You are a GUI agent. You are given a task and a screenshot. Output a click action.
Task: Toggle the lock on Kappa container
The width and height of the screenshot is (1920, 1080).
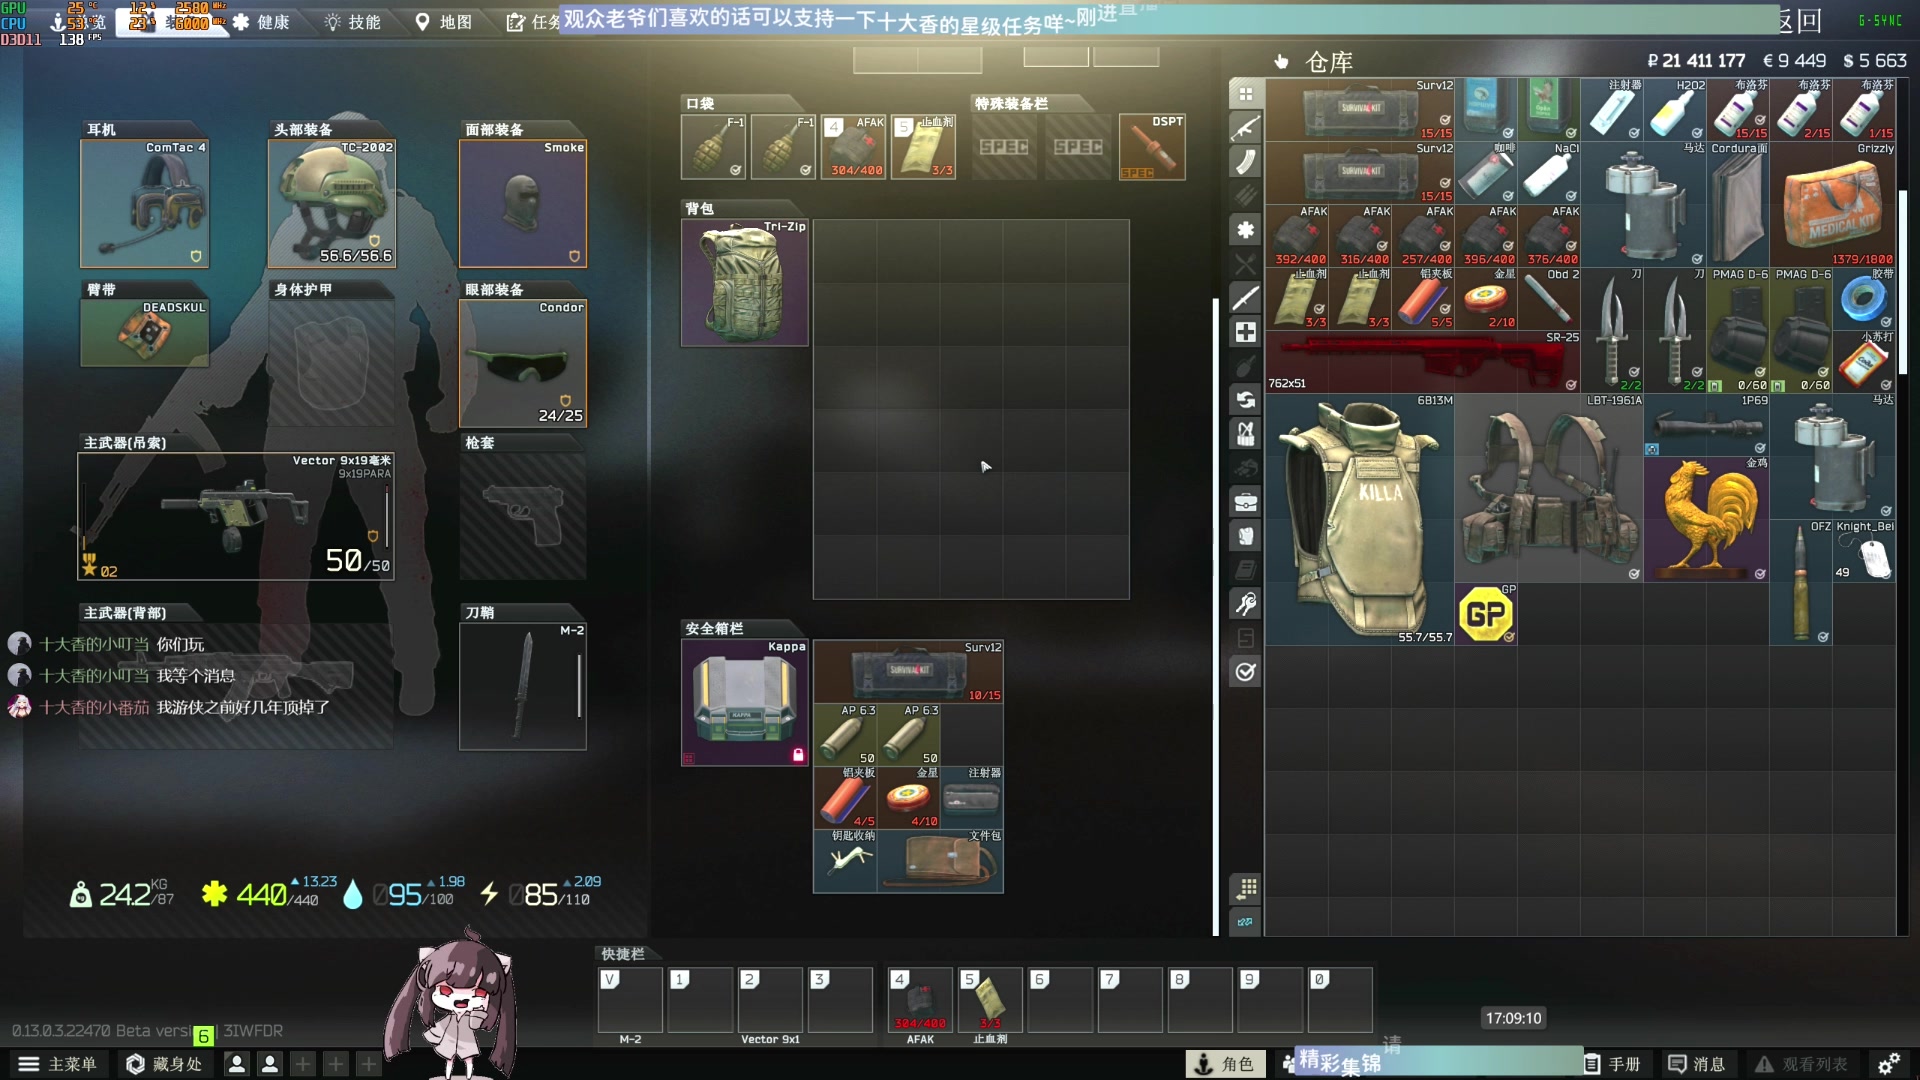pos(798,755)
